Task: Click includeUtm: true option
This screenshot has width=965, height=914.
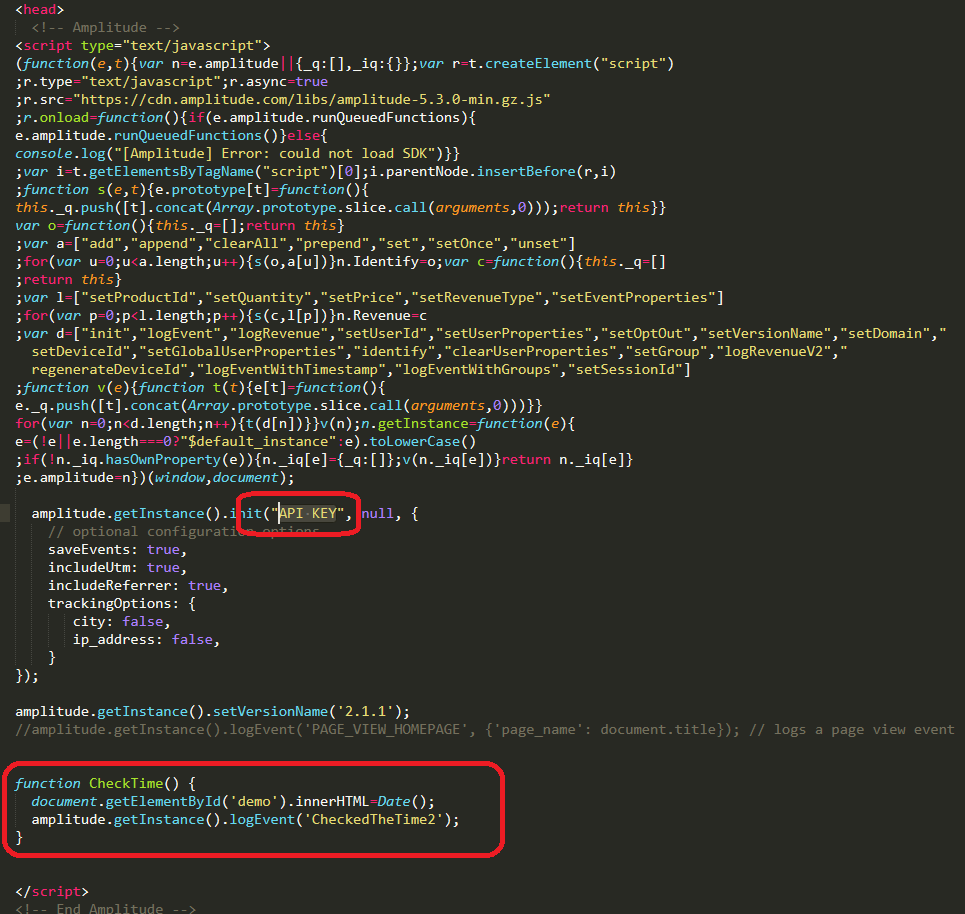Action: tap(117, 567)
